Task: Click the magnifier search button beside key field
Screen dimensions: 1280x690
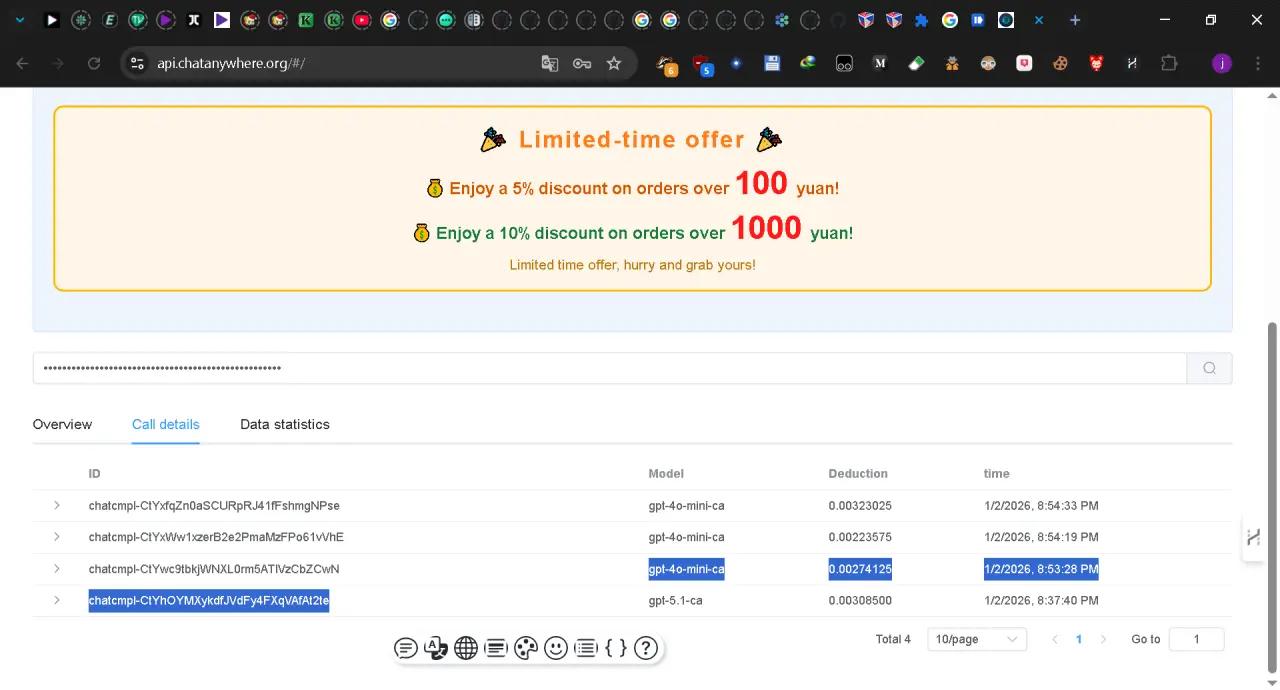Action: 1209,368
